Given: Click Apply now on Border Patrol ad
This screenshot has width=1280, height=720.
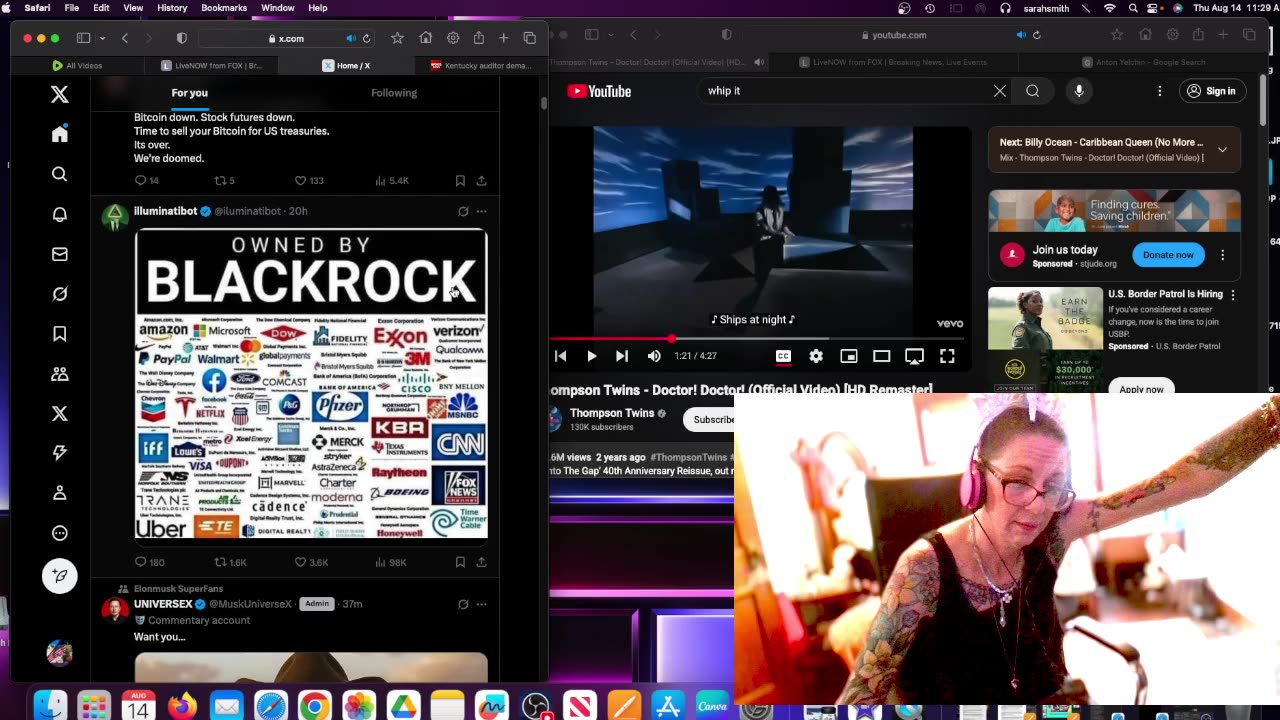Looking at the screenshot, I should coord(1141,389).
